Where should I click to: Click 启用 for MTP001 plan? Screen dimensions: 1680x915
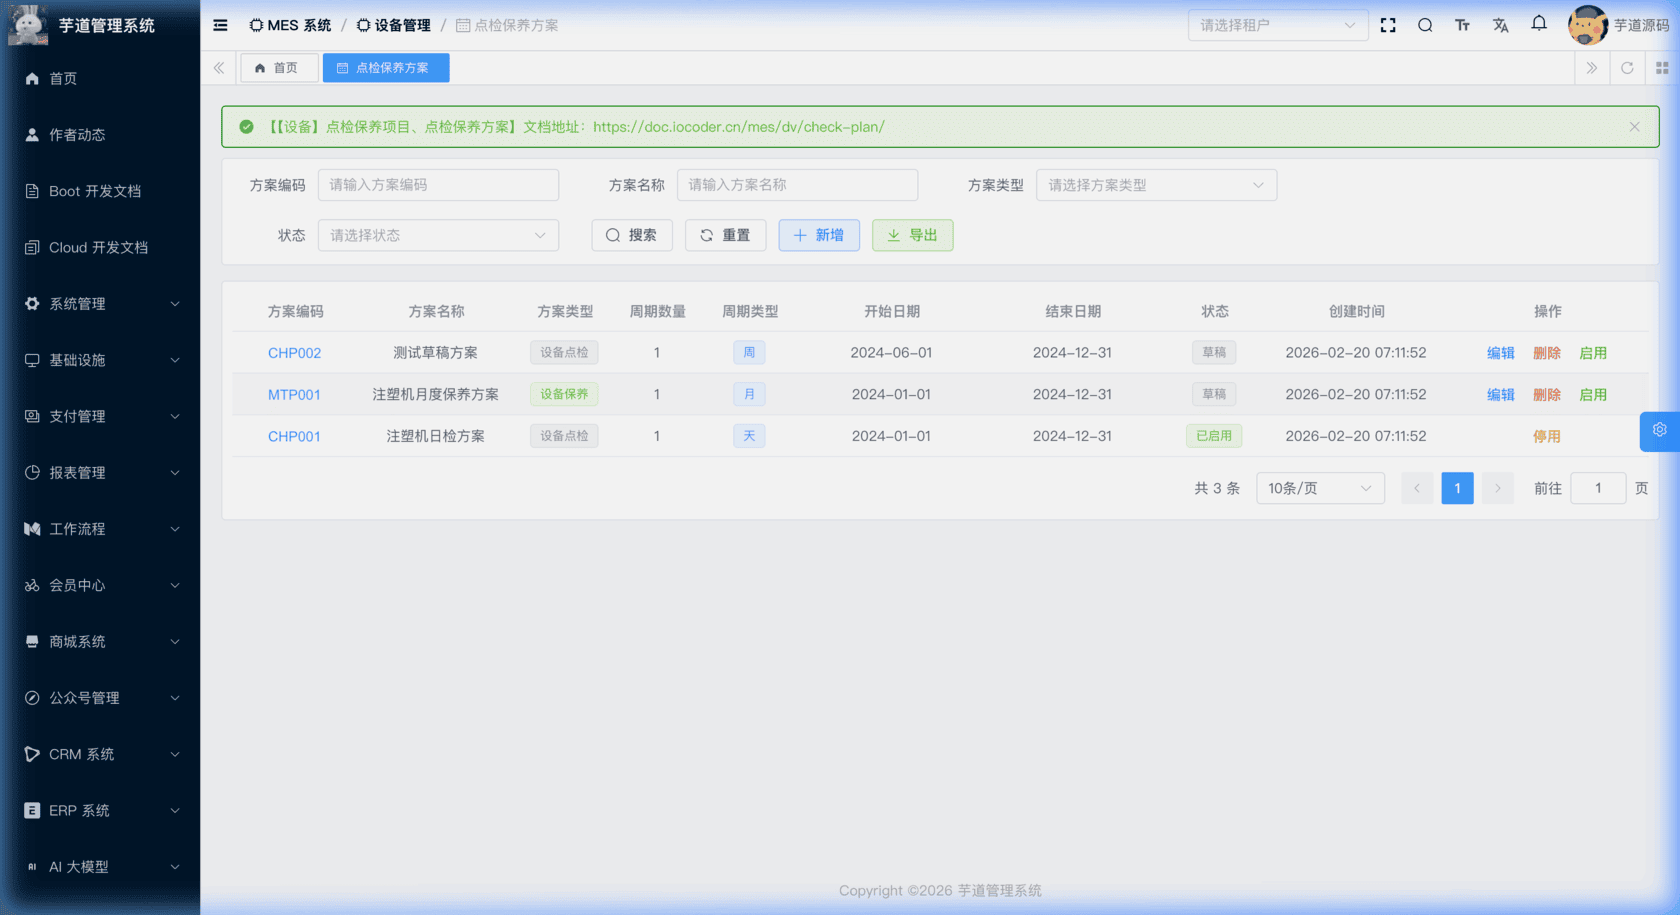1593,394
